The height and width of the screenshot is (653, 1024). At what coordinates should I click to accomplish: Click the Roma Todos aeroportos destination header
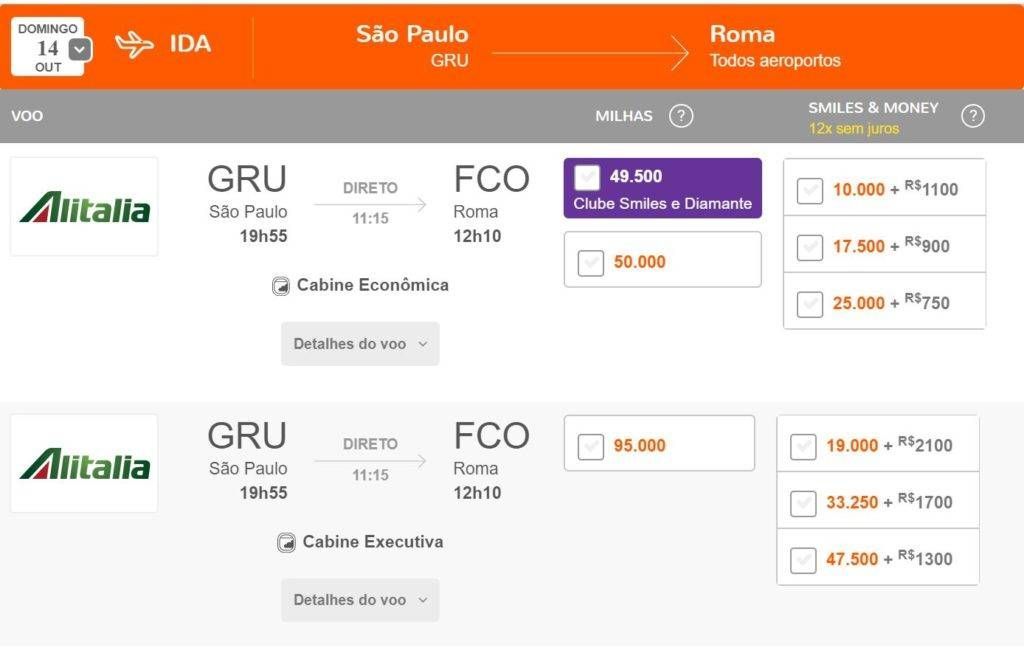775,46
